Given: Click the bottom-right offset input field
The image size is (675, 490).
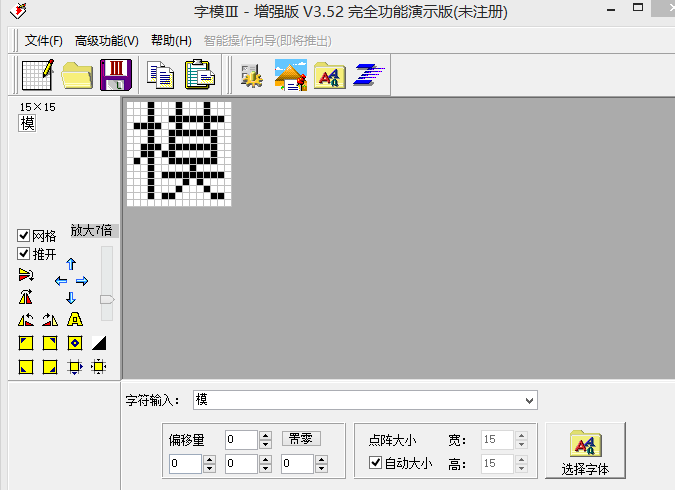Looking at the screenshot, I should [x=297, y=463].
